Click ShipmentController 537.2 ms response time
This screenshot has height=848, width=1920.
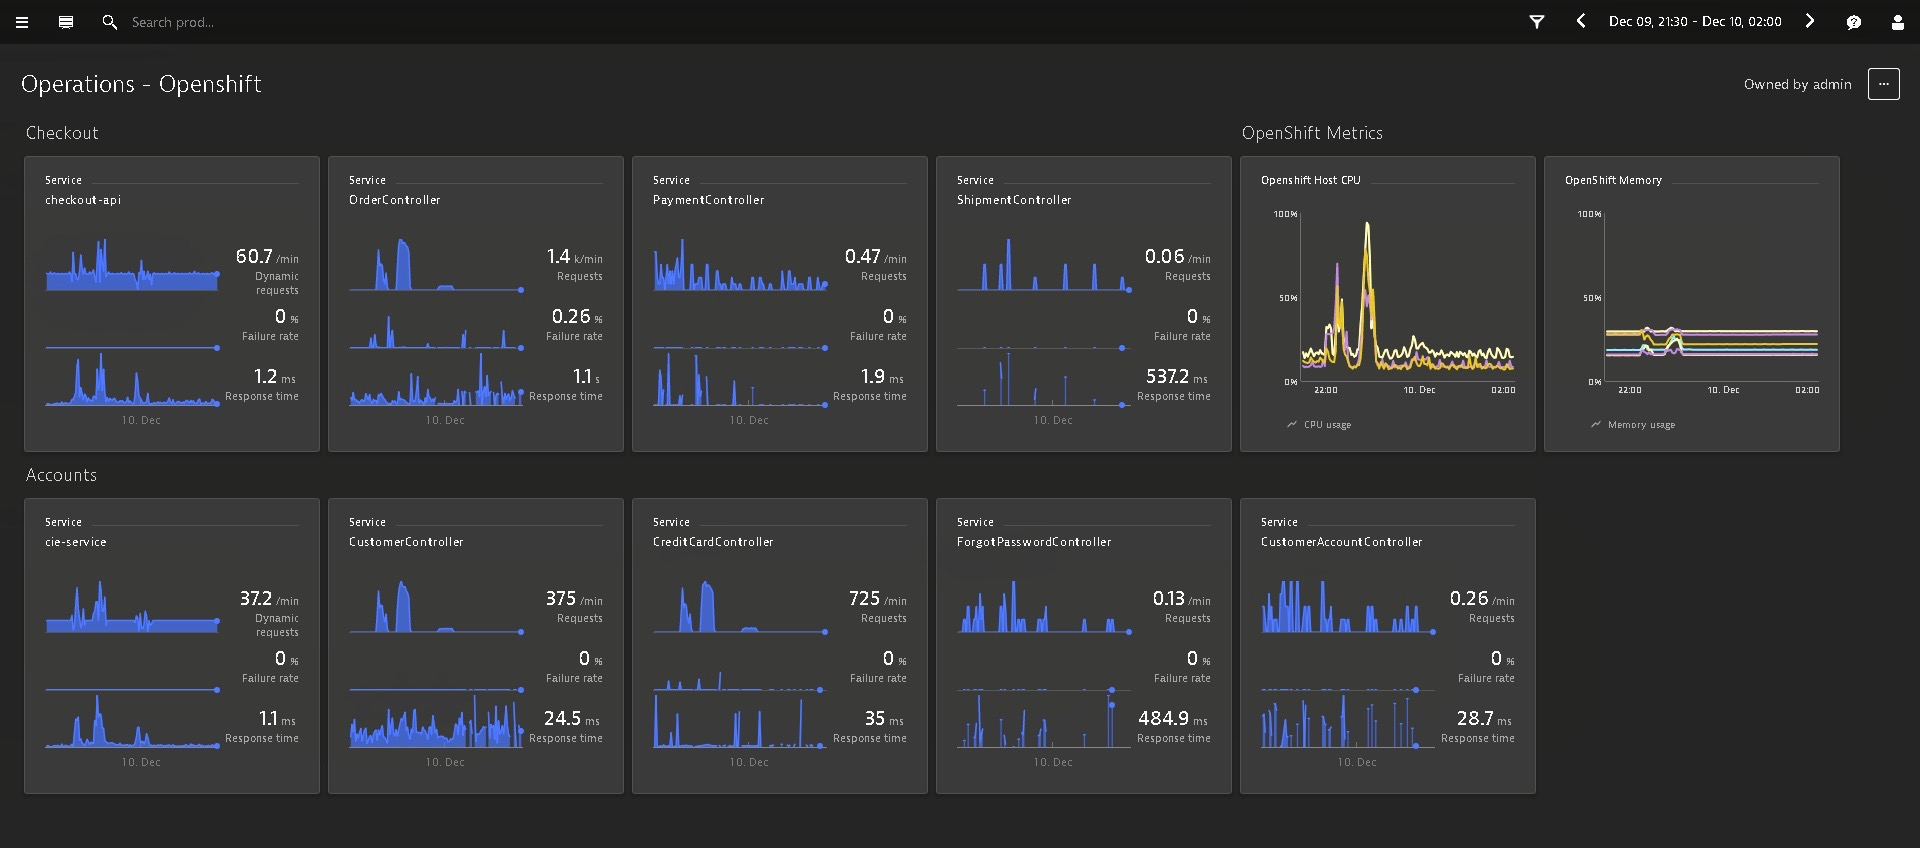[x=1167, y=377]
